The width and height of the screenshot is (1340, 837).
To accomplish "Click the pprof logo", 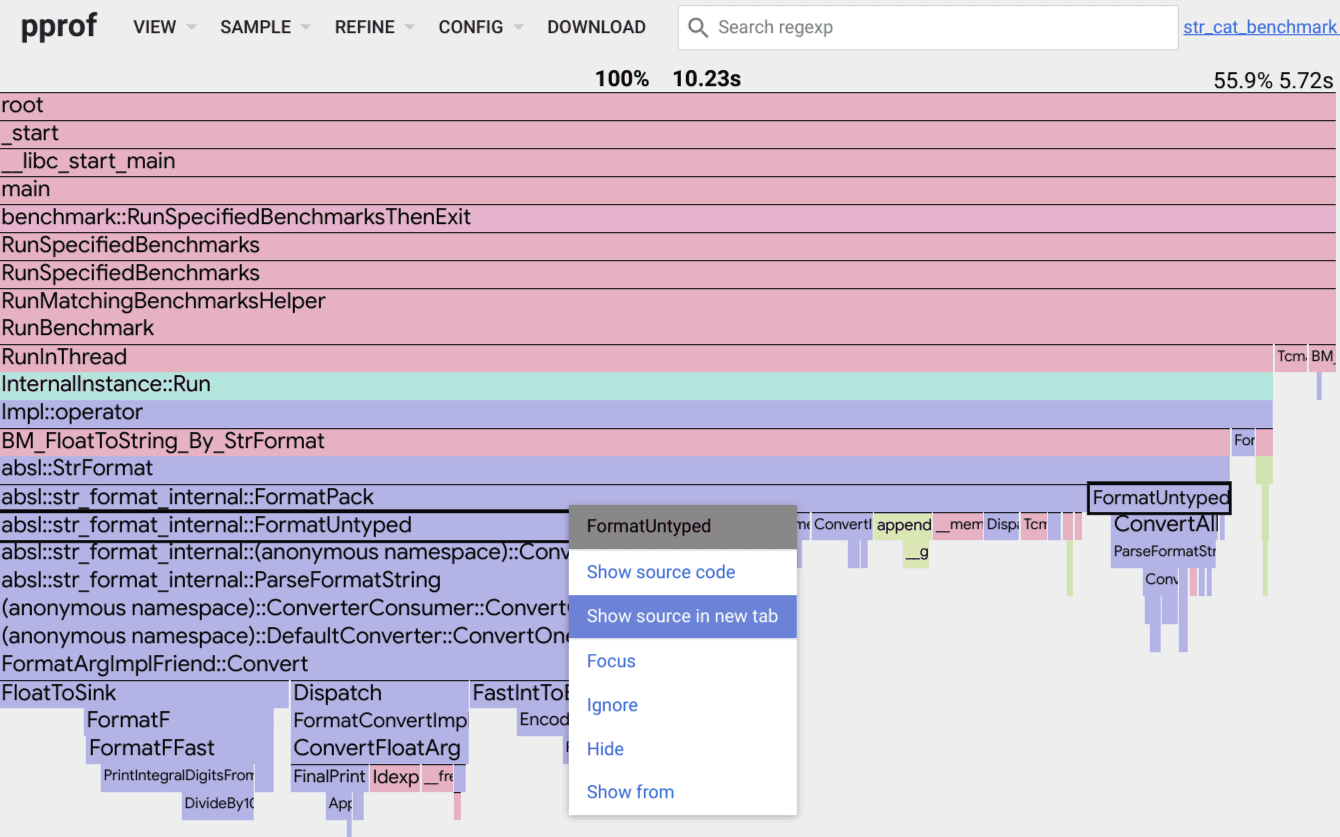I will pyautogui.click(x=59, y=26).
